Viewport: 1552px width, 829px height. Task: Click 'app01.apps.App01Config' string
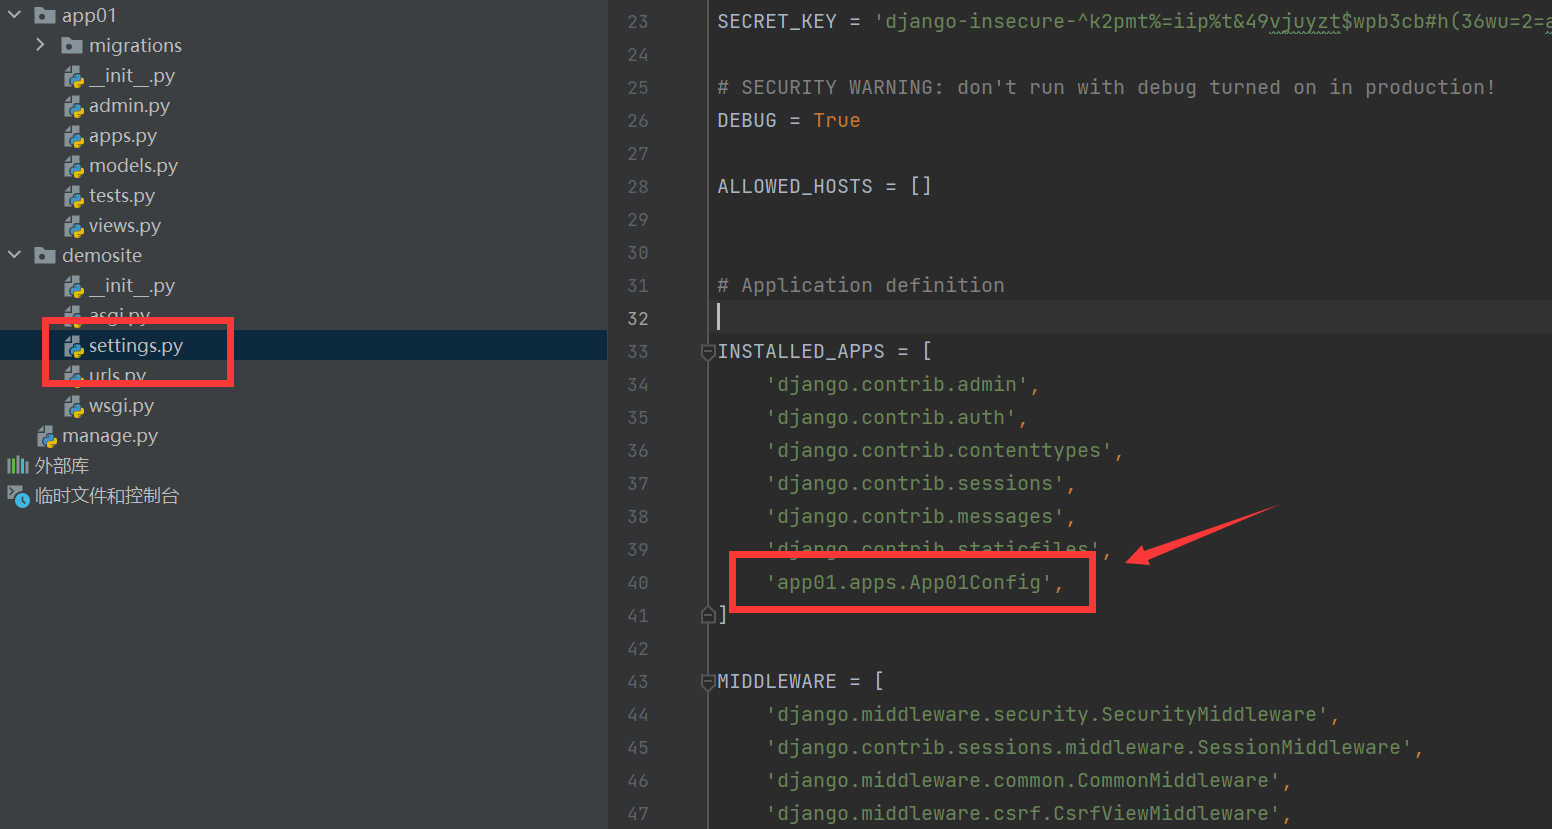[909, 582]
